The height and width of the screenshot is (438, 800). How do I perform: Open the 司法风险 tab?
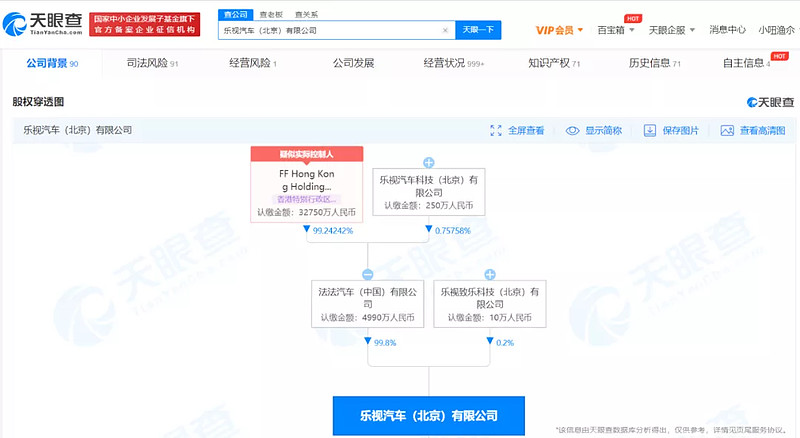click(x=152, y=63)
